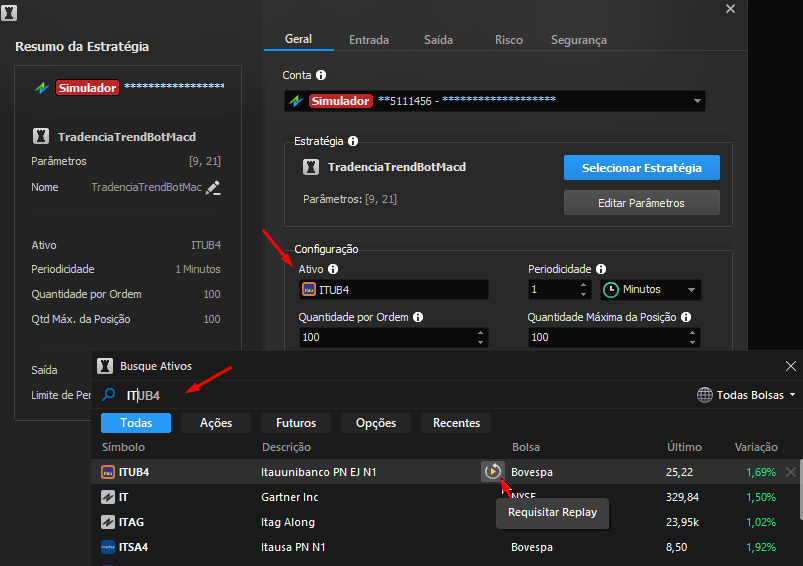The height and width of the screenshot is (566, 803).
Task: Open the Risco tab
Action: (x=509, y=40)
